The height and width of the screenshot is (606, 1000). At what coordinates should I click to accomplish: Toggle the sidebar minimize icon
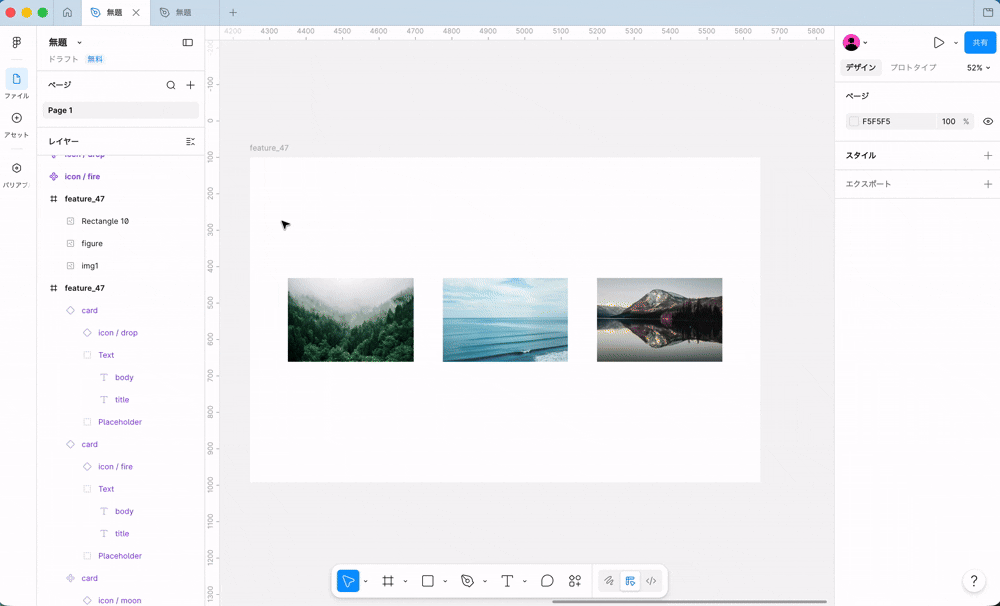coord(188,43)
